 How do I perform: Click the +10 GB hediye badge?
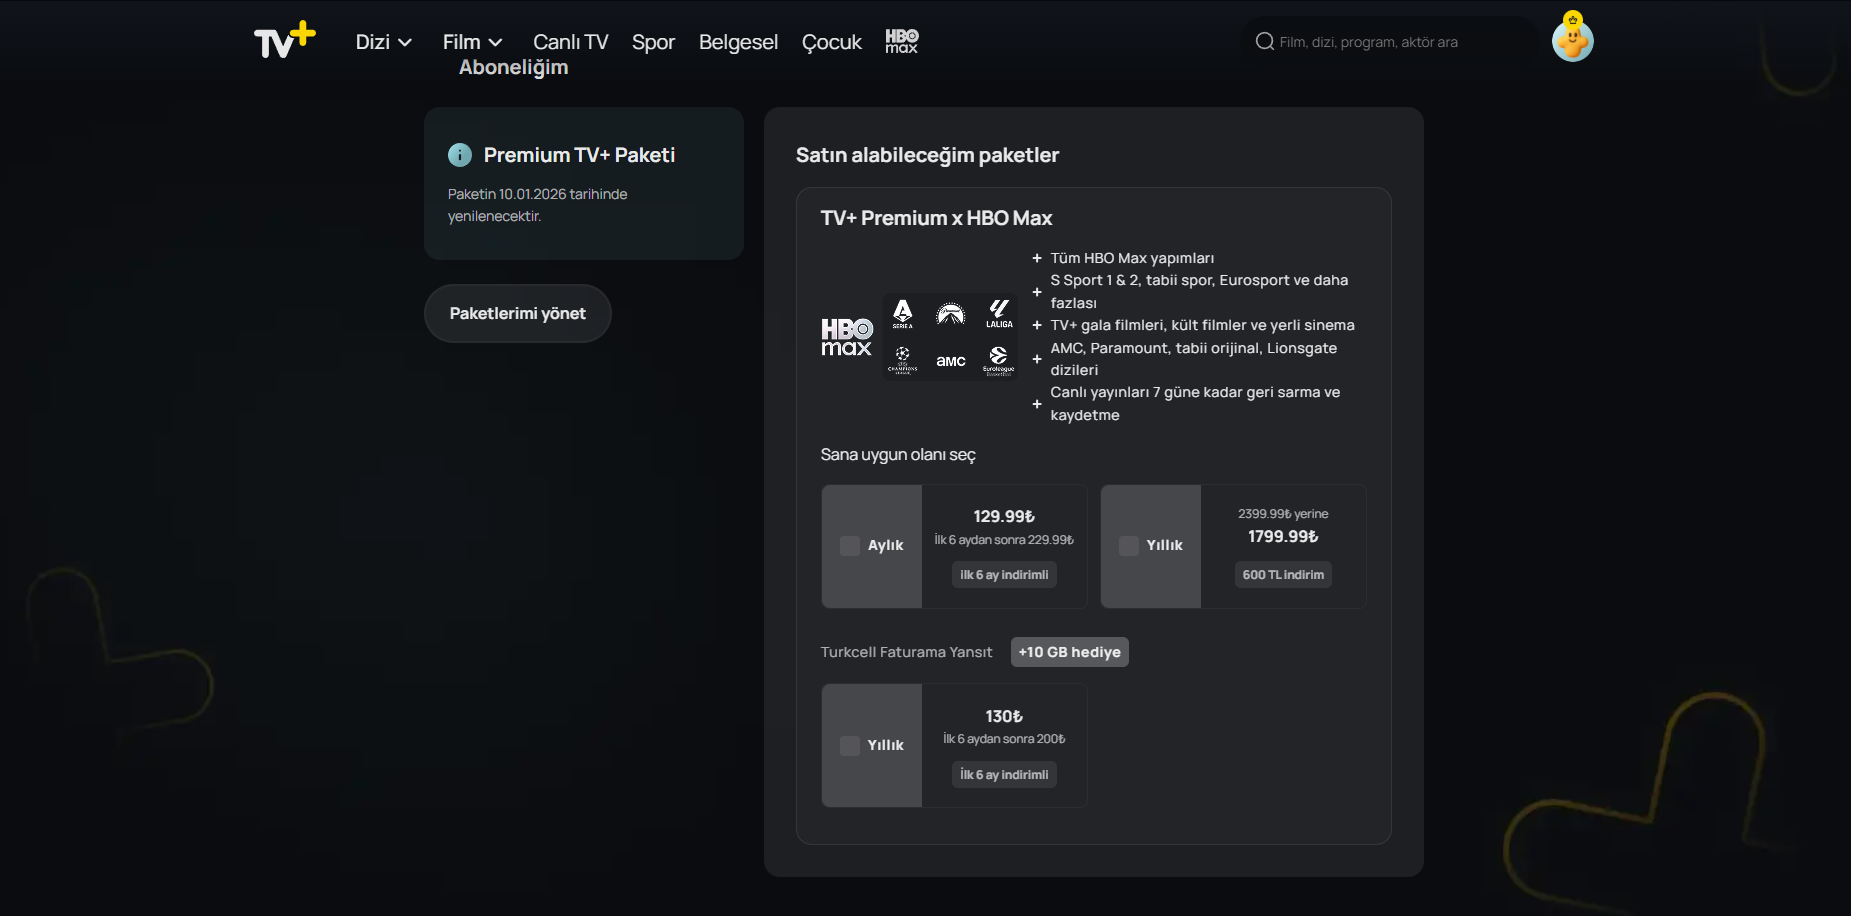tap(1070, 652)
